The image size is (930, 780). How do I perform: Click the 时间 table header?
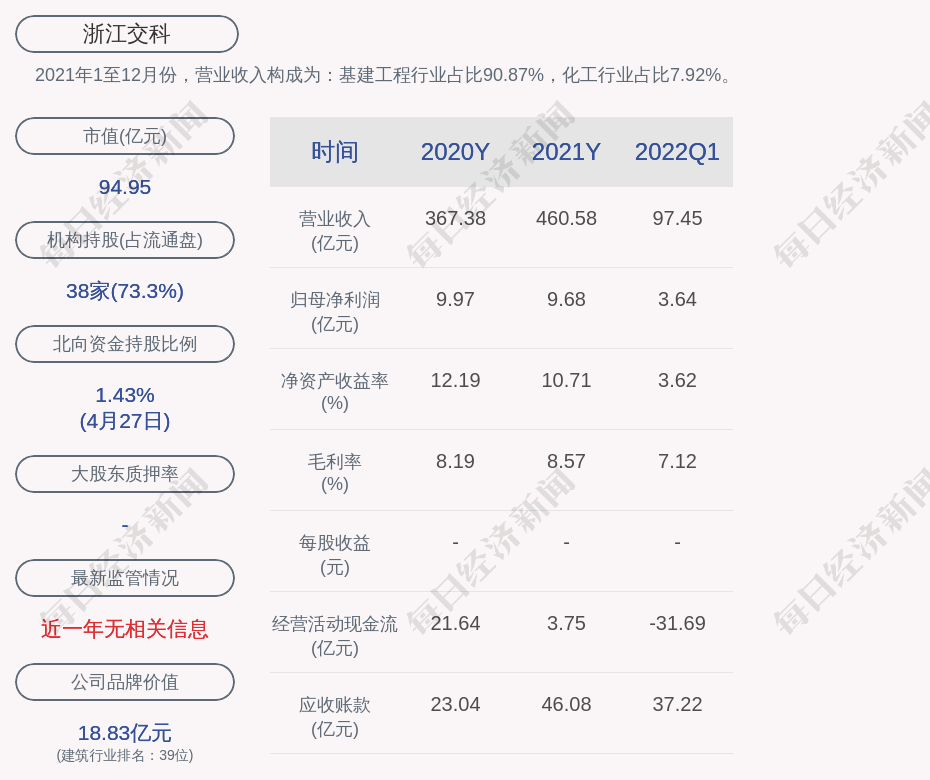click(335, 152)
